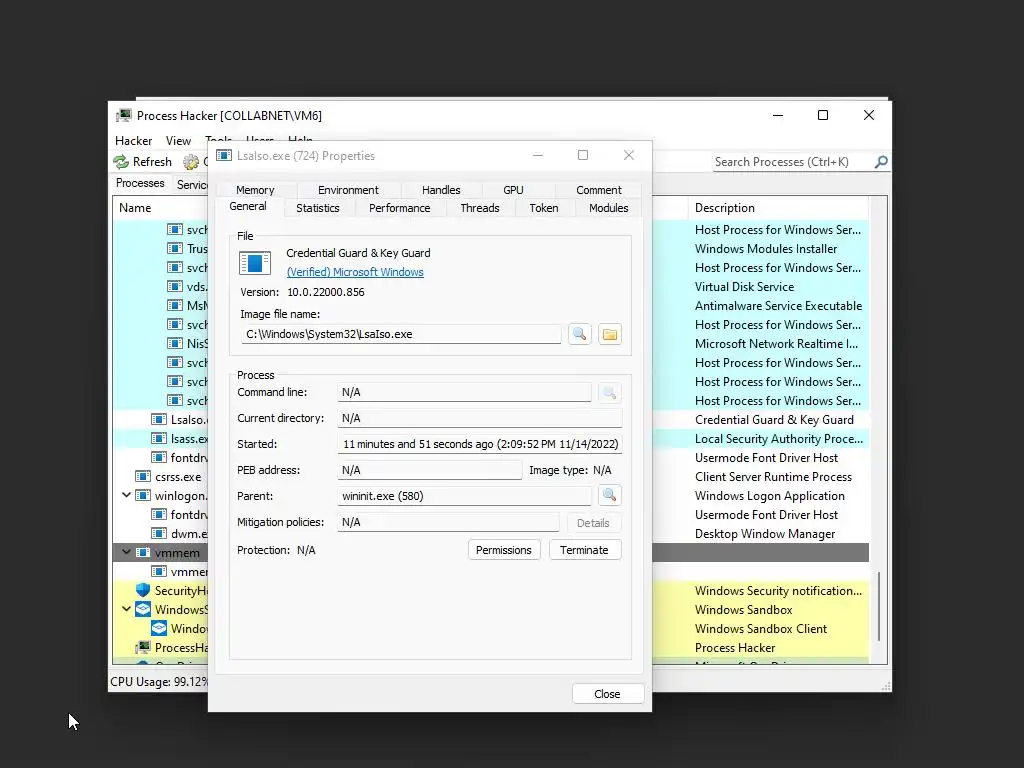Click the Current directory field
Screen dimensions: 1024x768
point(479,418)
